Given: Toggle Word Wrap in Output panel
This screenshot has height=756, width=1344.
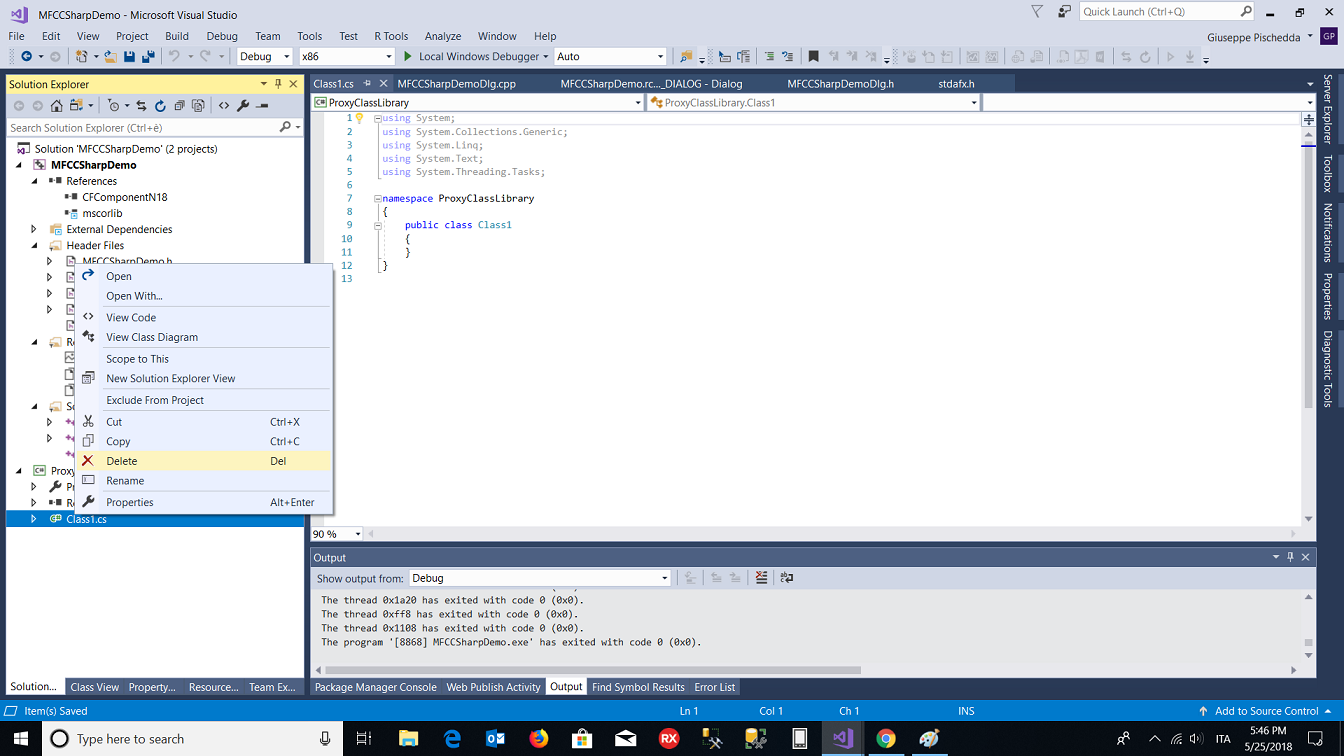Looking at the screenshot, I should coord(787,578).
